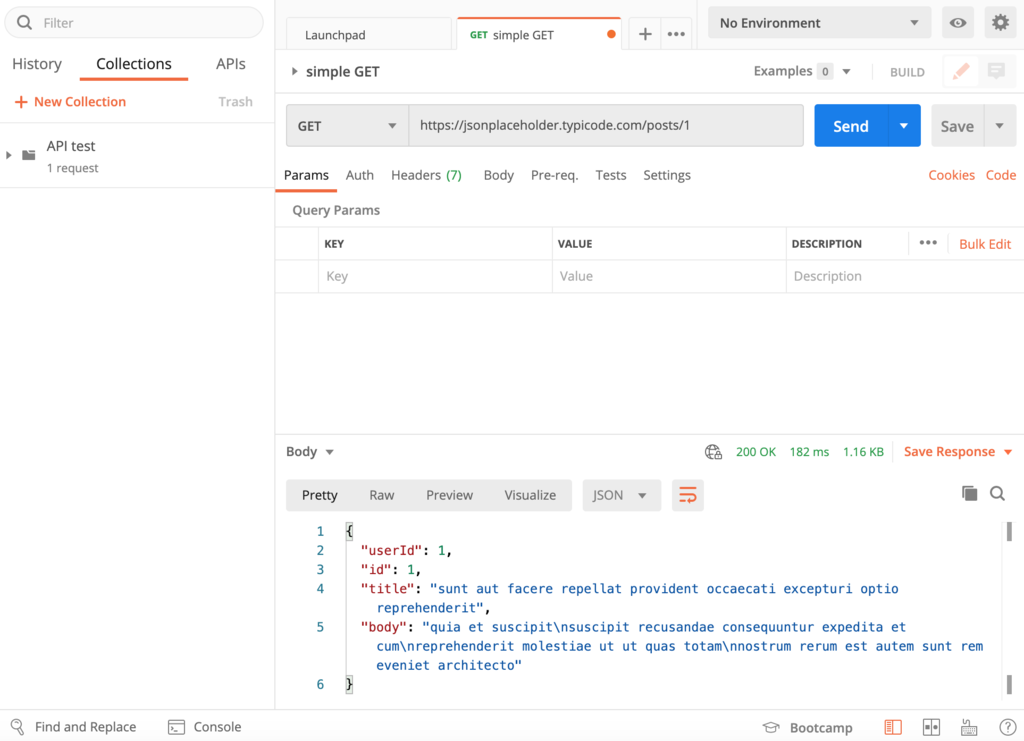The image size is (1024, 741).
Task: Expand the API test collection arrow
Action: pyautogui.click(x=8, y=155)
